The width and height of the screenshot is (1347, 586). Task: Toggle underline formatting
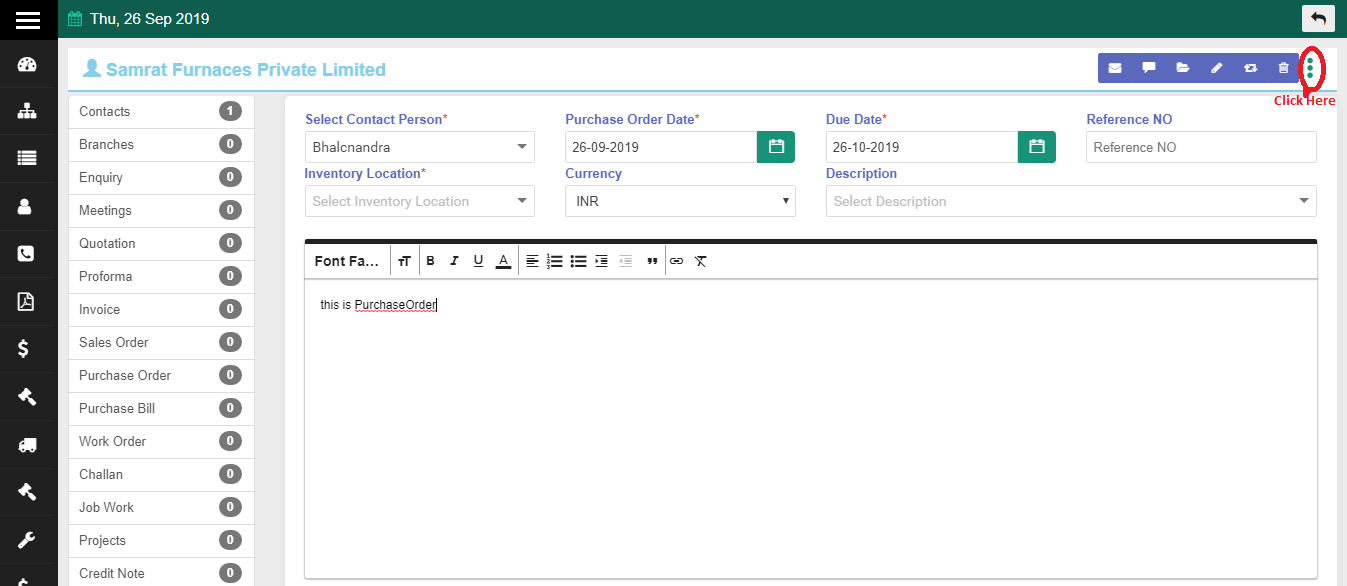(478, 261)
